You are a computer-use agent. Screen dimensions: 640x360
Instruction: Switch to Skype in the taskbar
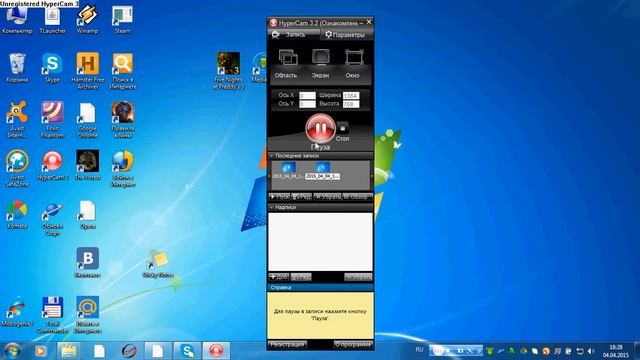[x=187, y=351]
